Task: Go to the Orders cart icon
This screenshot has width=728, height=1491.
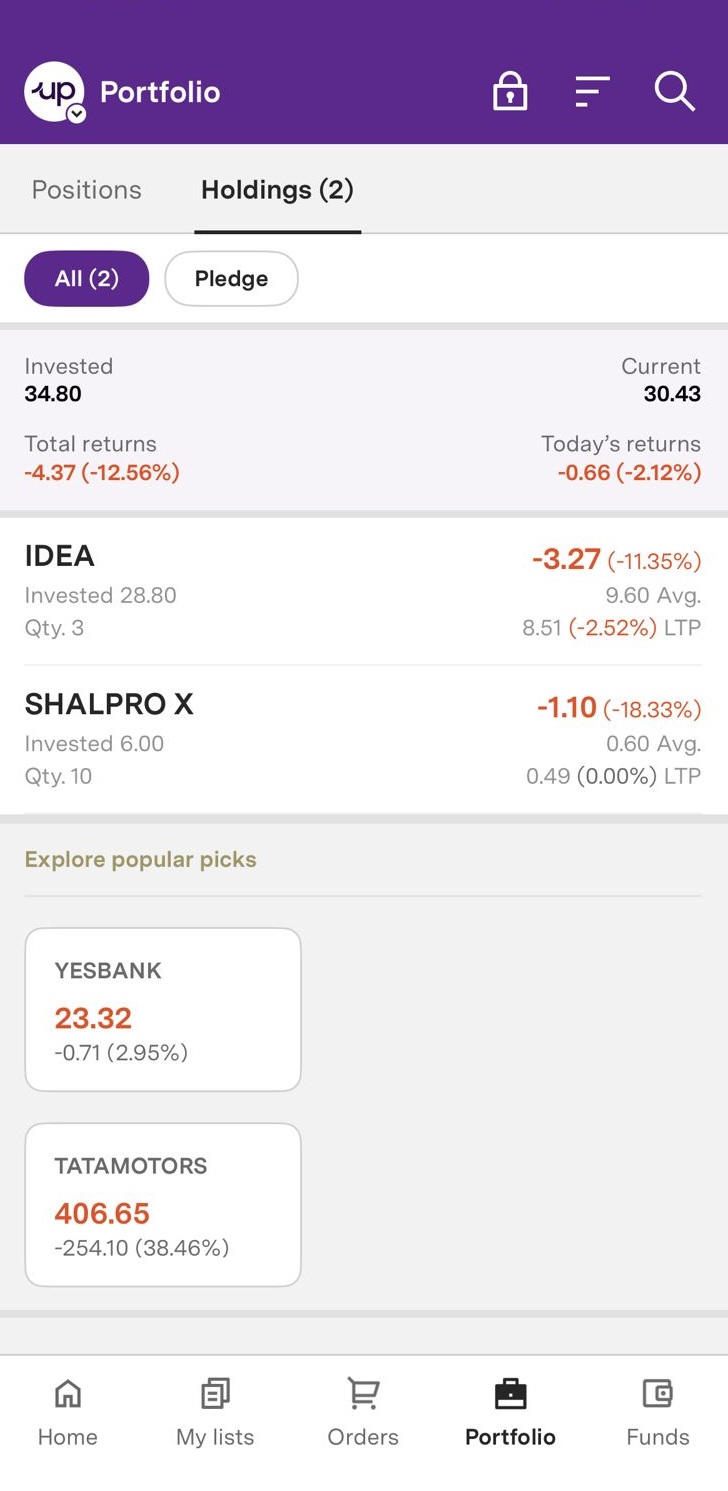Action: click(x=362, y=1394)
